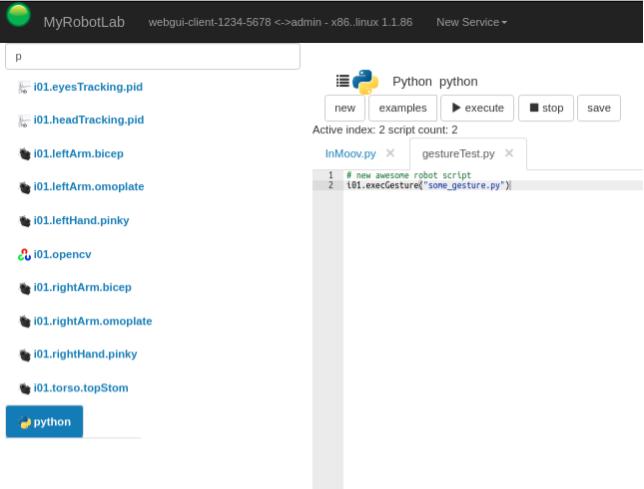Click line 1 comment in editor
The image size is (644, 489).
[409, 175]
